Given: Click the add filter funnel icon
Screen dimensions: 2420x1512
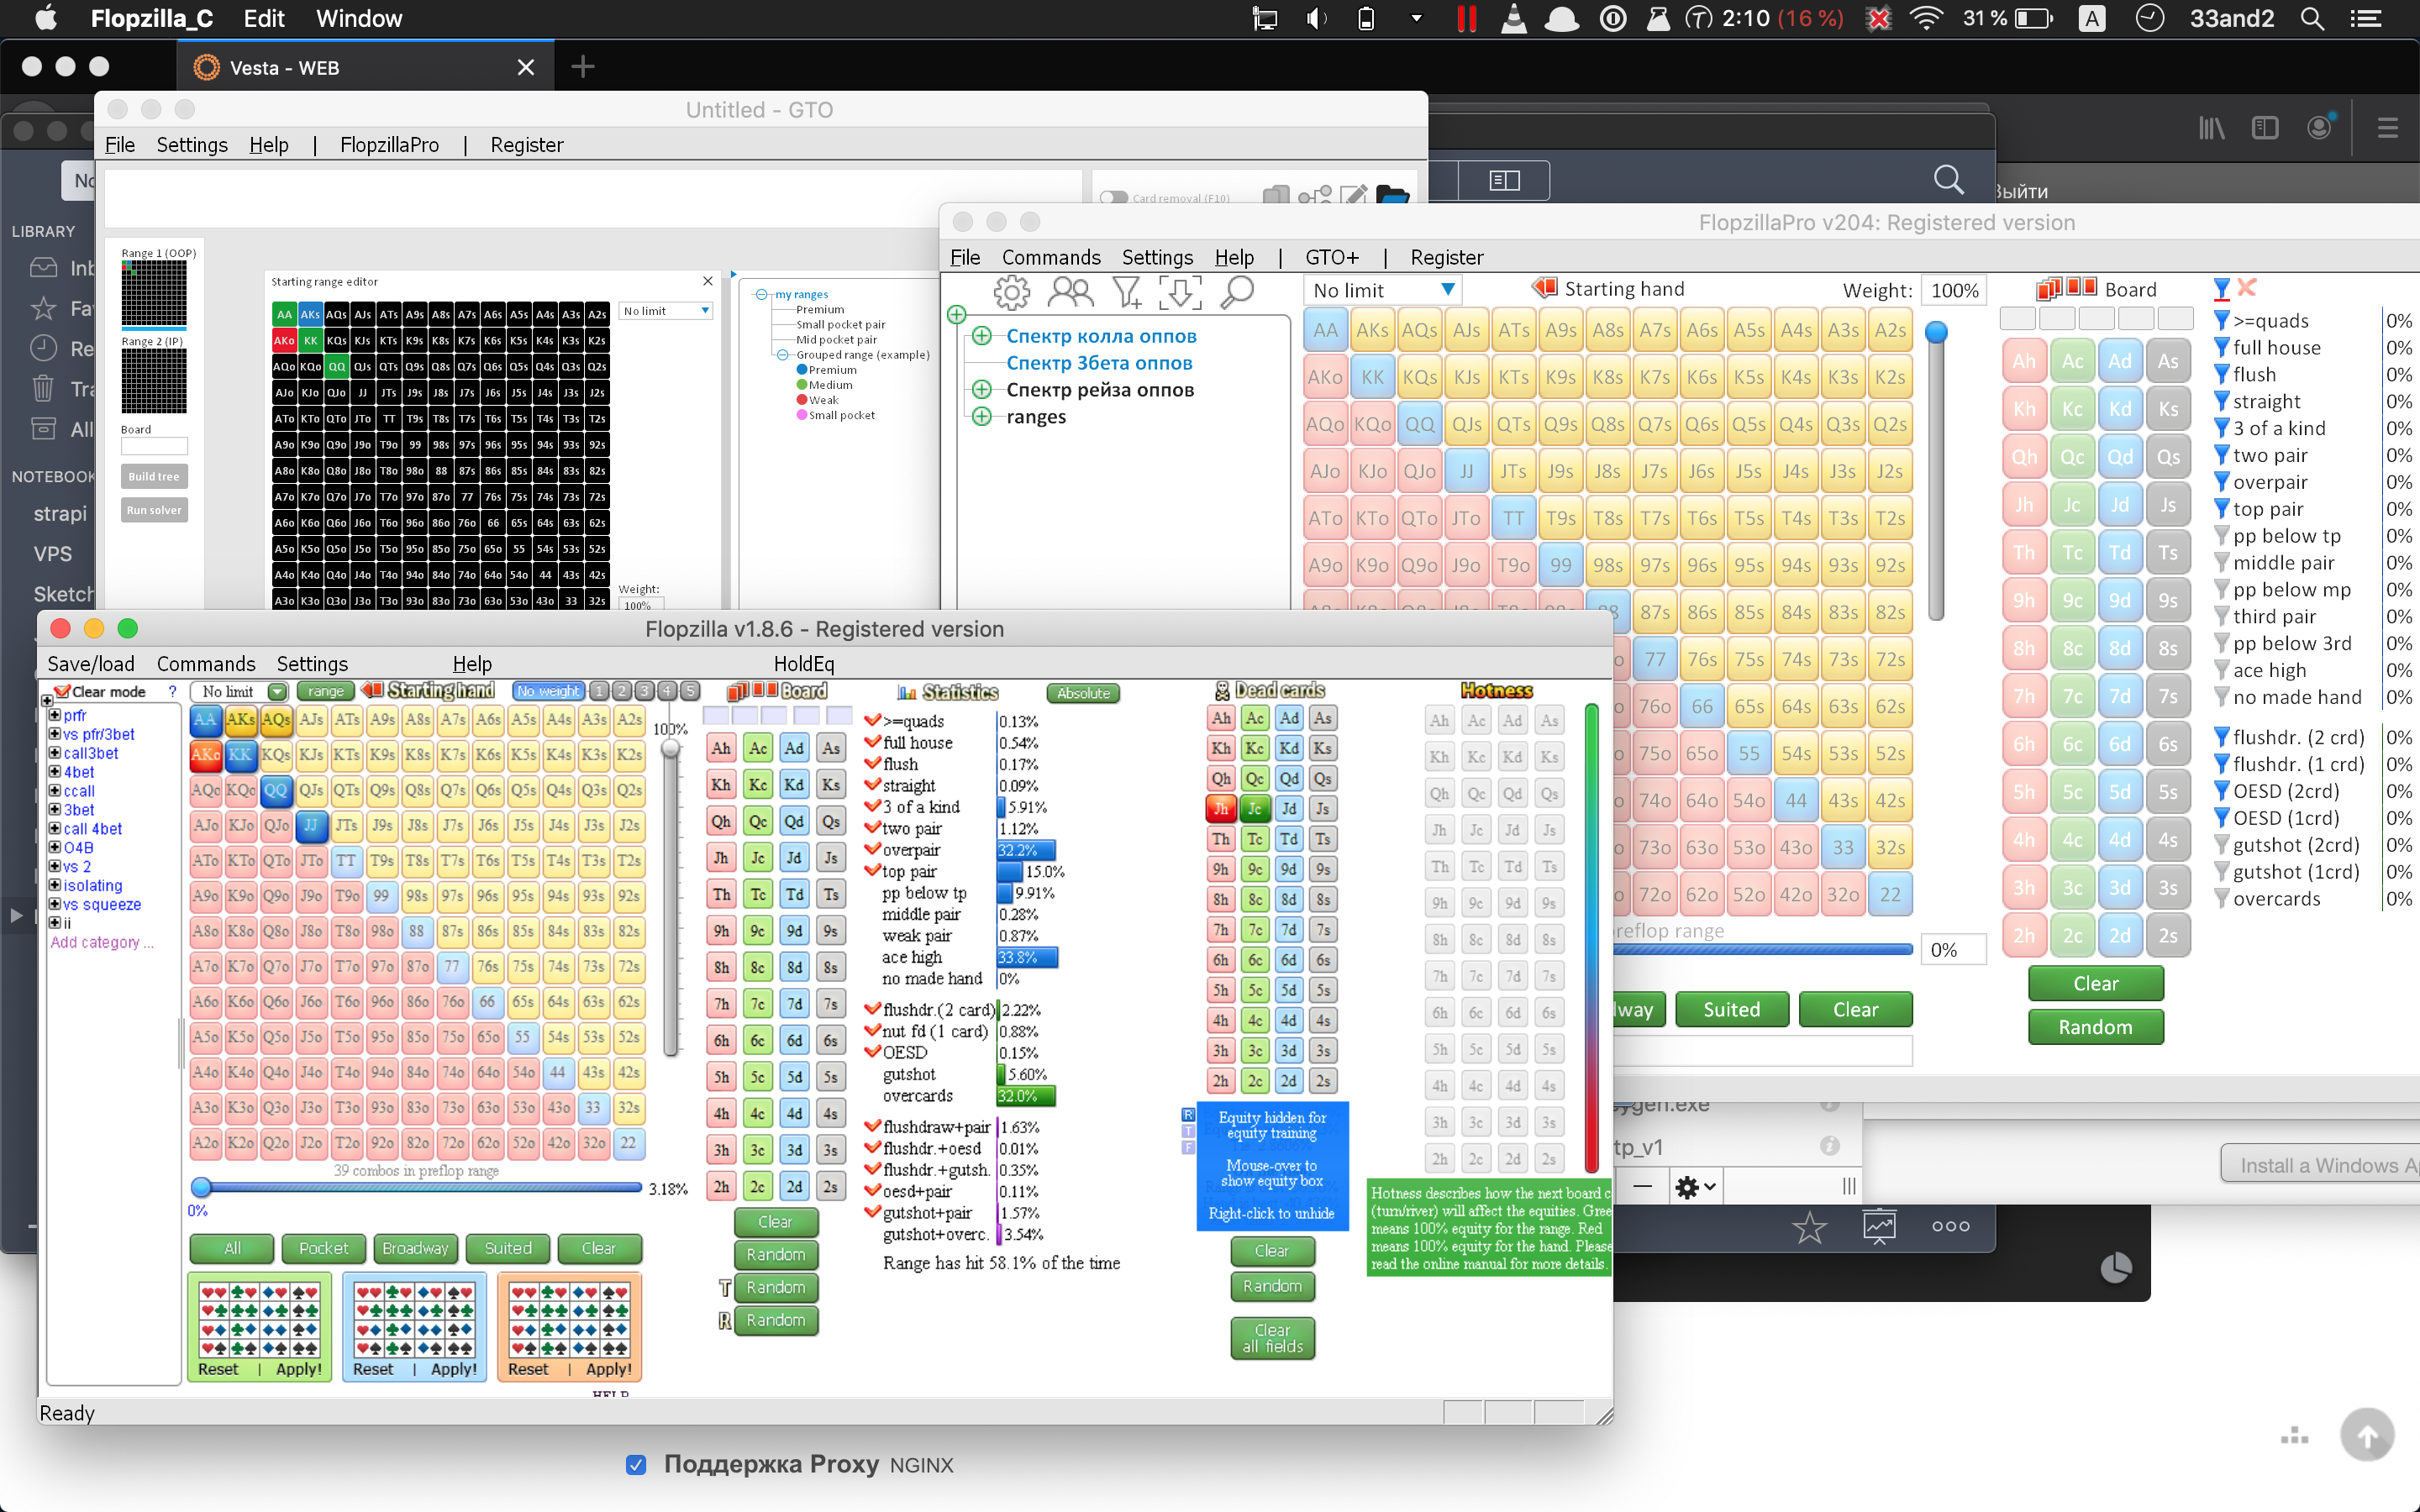Looking at the screenshot, I should (1127, 292).
